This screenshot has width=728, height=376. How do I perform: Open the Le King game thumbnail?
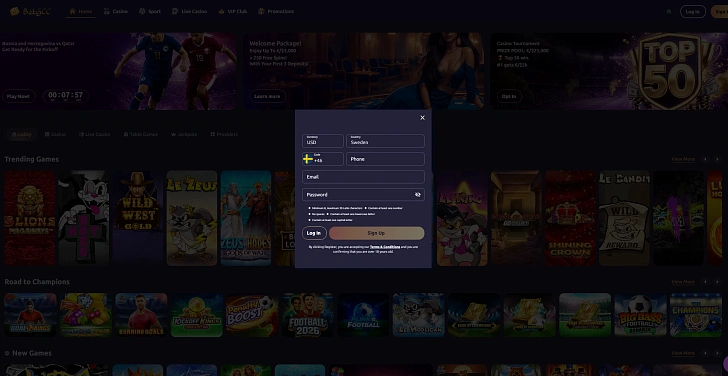click(x=462, y=218)
